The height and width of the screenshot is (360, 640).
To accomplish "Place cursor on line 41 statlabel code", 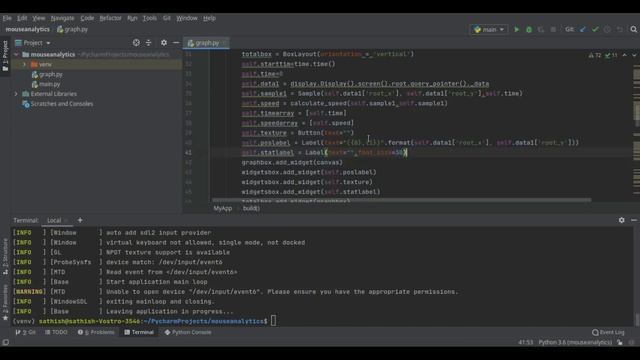I will (324, 153).
